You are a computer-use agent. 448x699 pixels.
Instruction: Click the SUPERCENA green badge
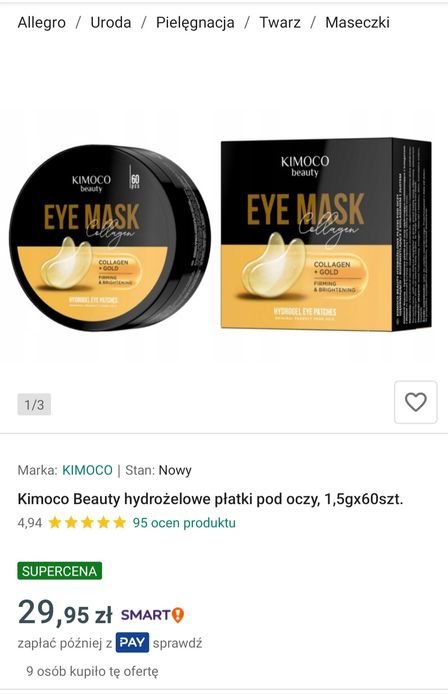coord(60,571)
